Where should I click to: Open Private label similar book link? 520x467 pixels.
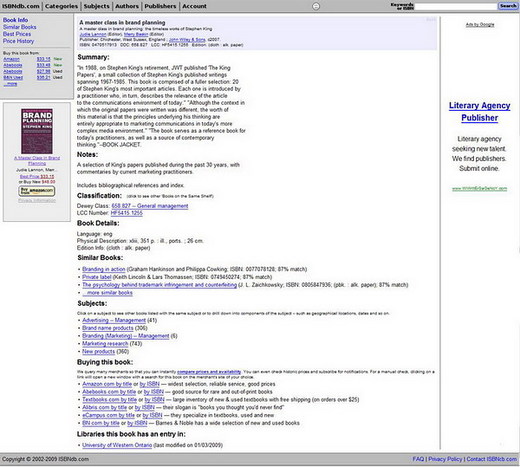(x=97, y=277)
